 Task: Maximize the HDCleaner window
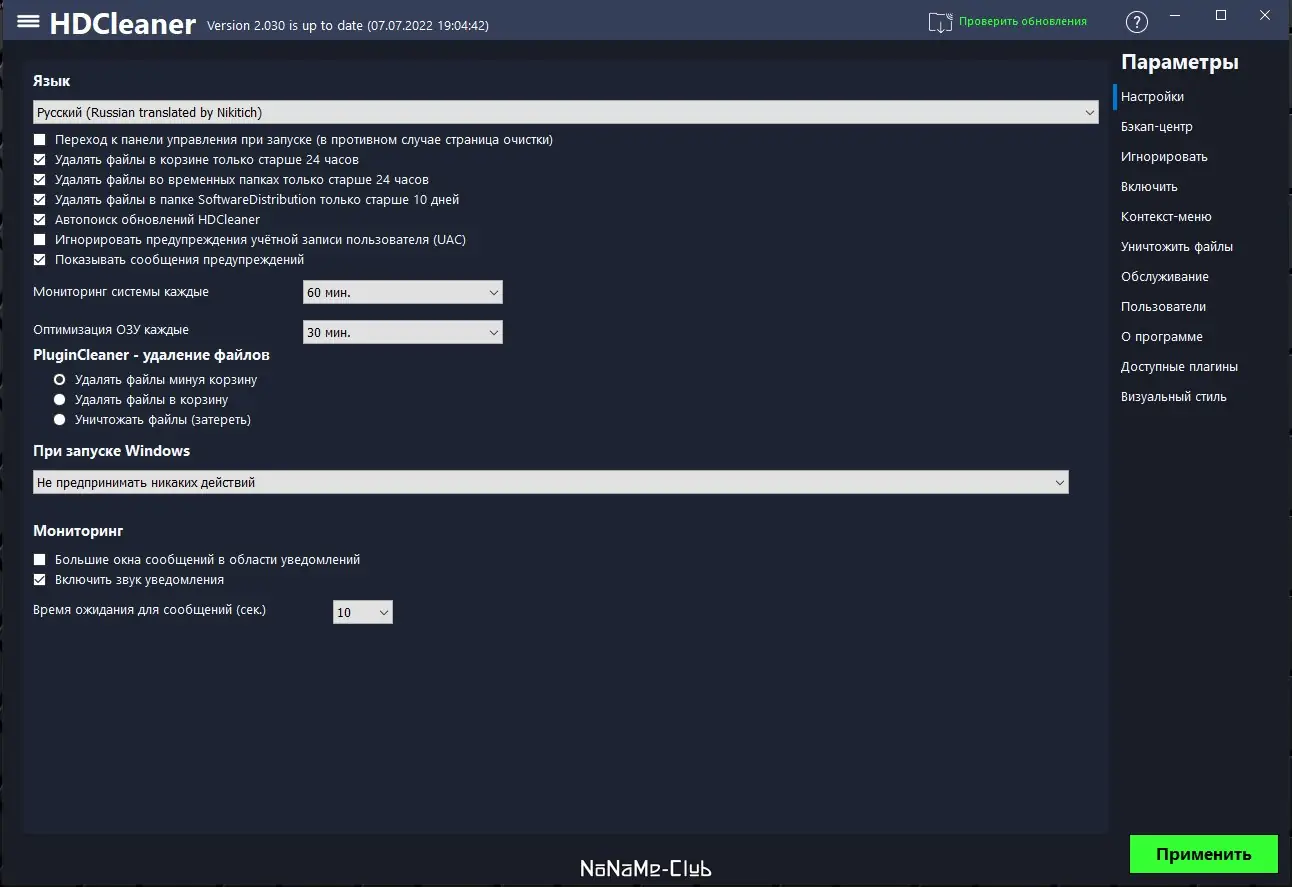coord(1221,15)
